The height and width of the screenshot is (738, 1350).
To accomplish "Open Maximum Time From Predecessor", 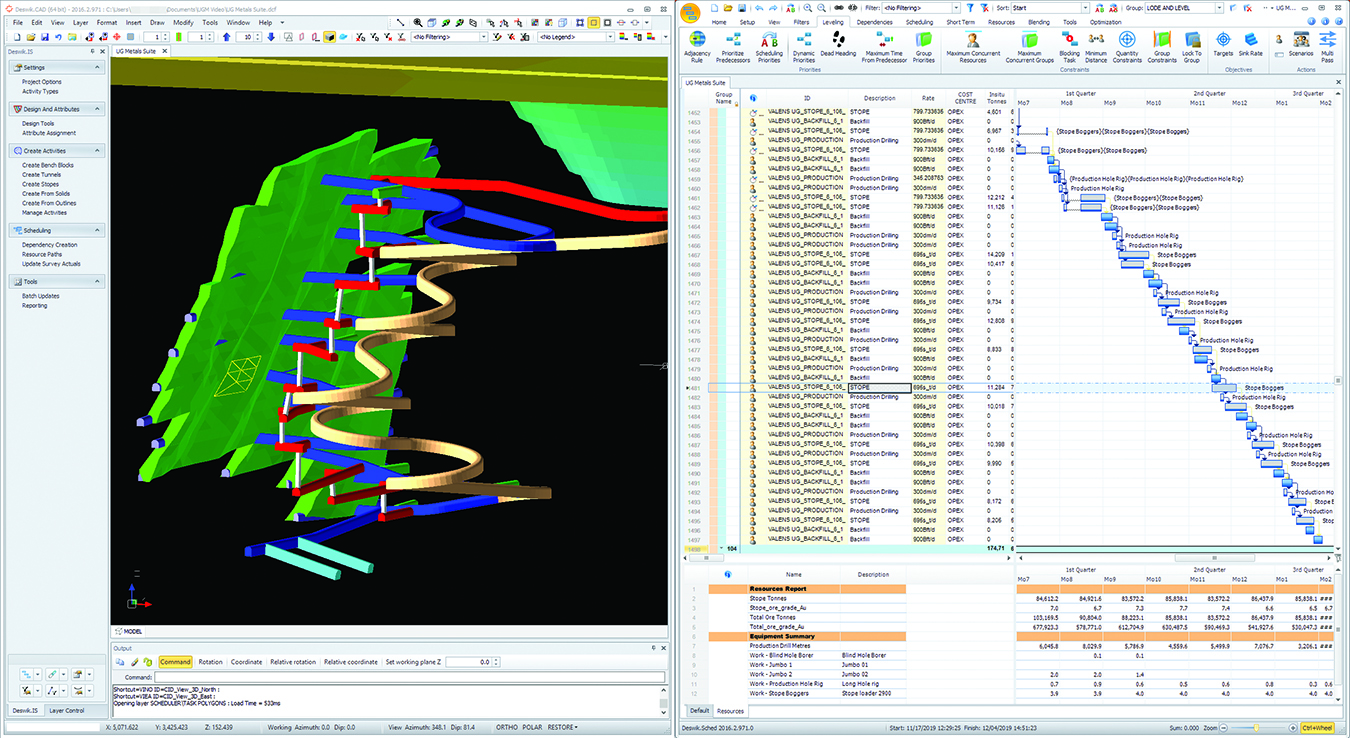I will point(884,46).
